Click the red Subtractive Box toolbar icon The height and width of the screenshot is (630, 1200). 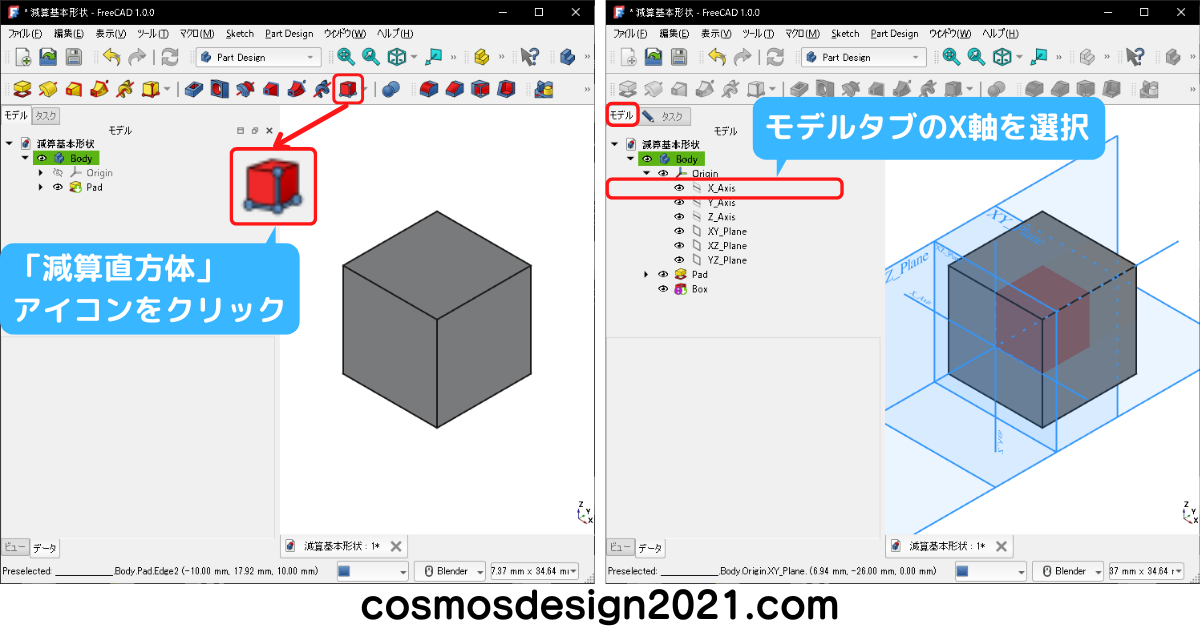(x=348, y=89)
